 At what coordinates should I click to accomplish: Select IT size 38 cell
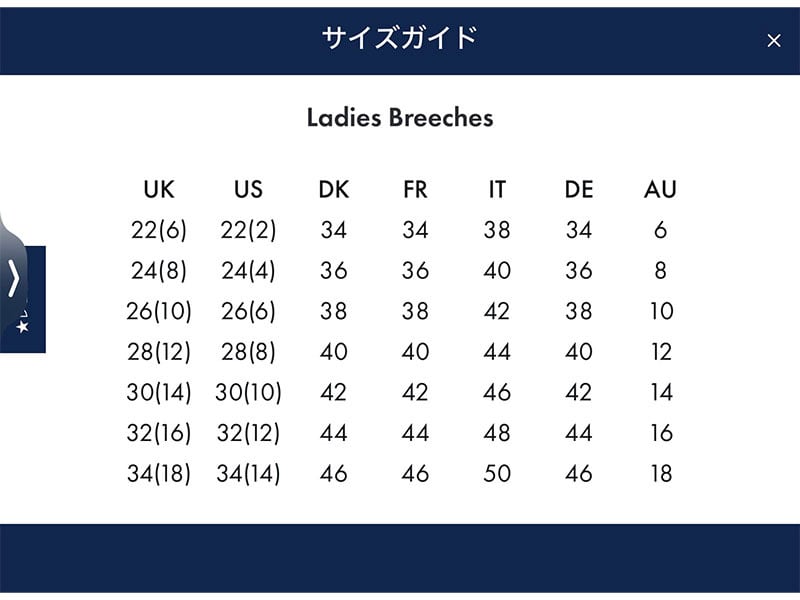(497, 230)
